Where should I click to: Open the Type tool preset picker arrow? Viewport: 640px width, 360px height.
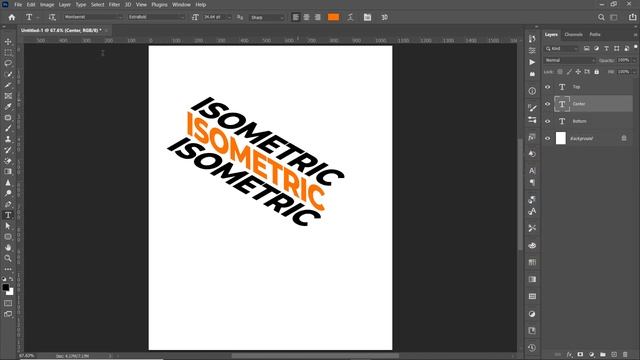(x=38, y=18)
